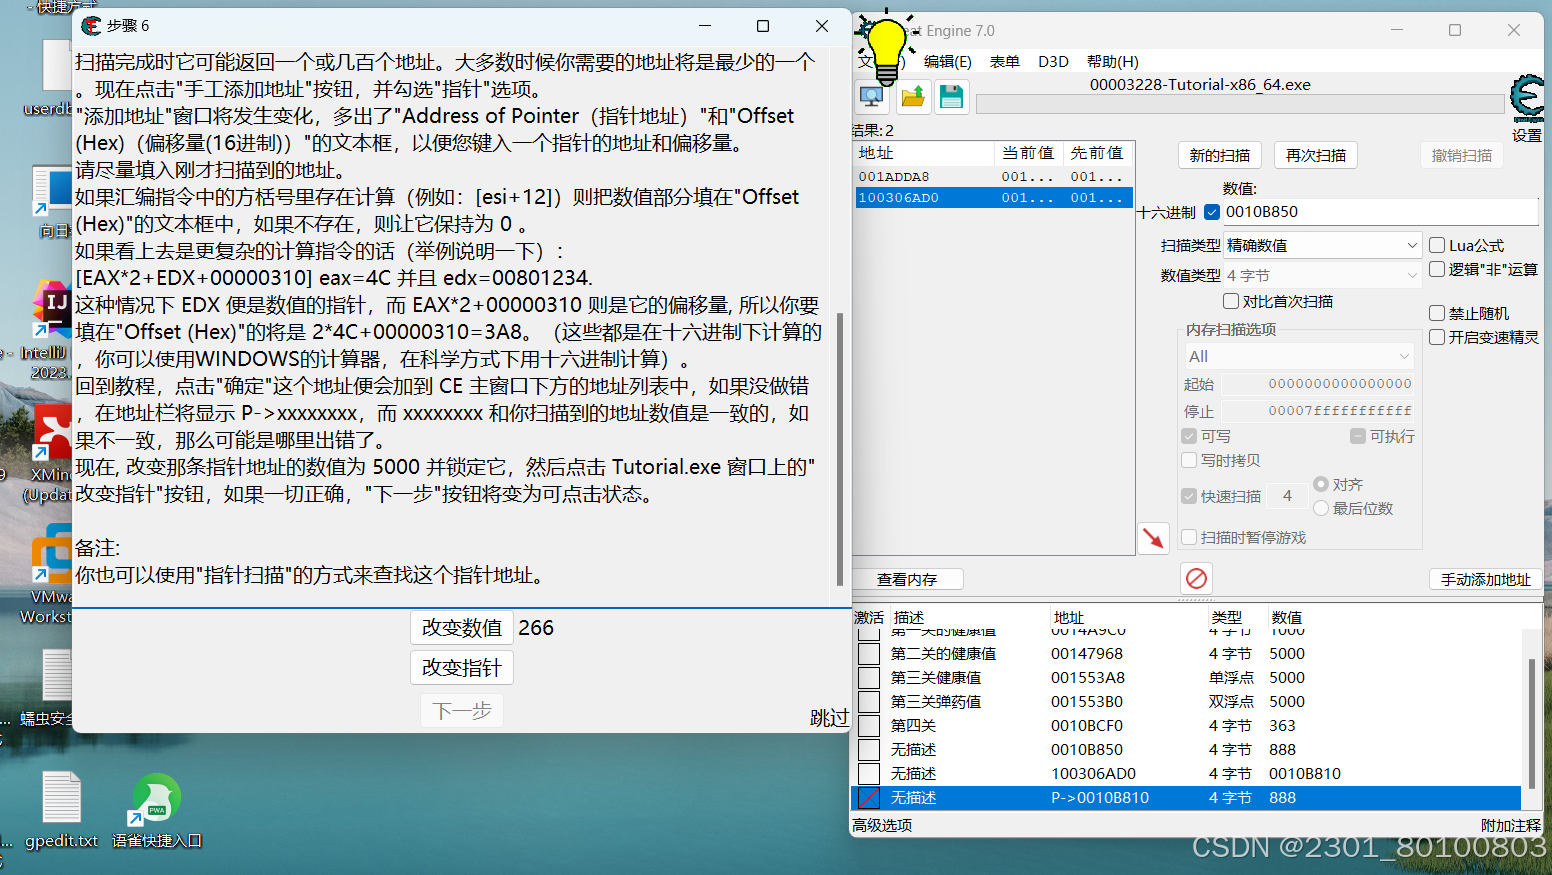The width and height of the screenshot is (1552, 875).
Task: Open the 扫描类型 dropdown (精确数值)
Action: [1322, 245]
